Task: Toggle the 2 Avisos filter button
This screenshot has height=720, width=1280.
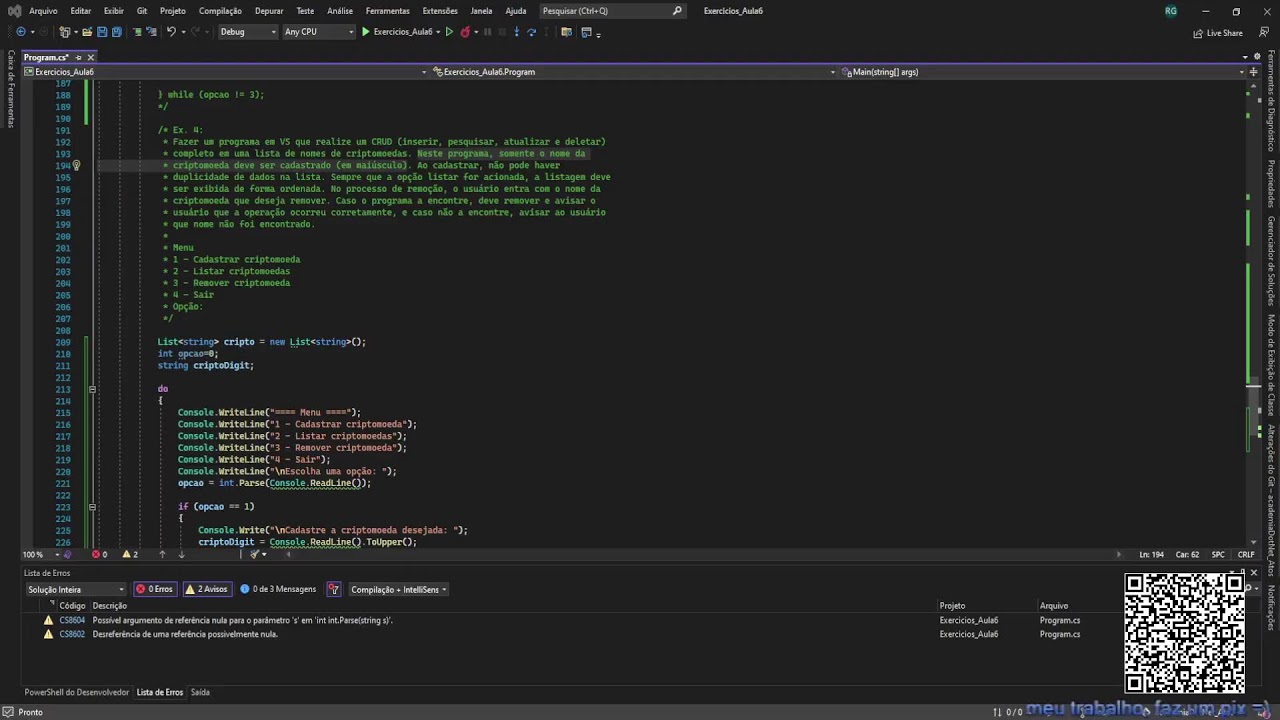Action: (207, 589)
